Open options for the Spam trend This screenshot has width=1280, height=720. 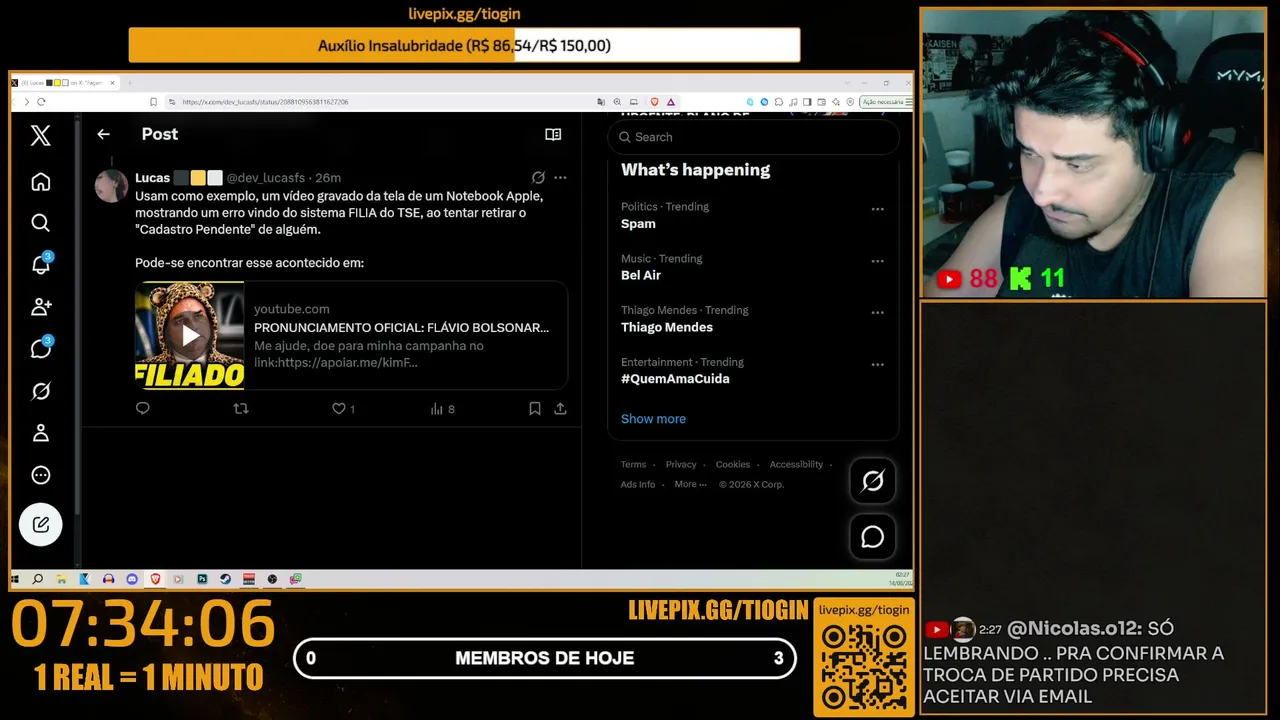point(877,209)
